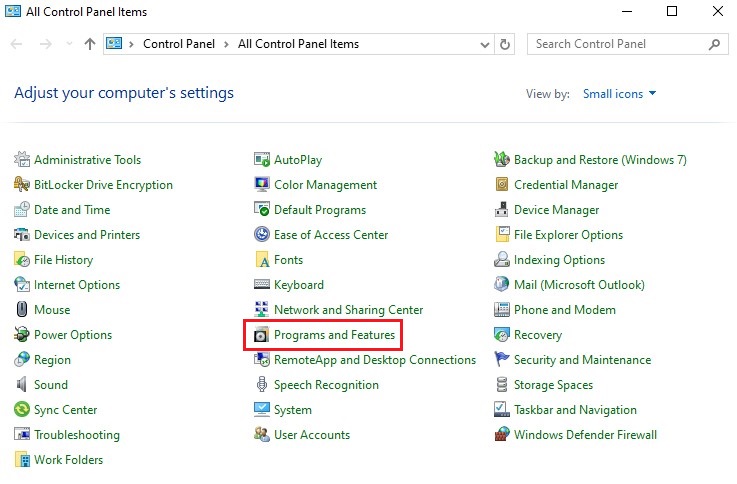Click the BitLocker Drive Encryption icon
This screenshot has width=737, height=484.
point(22,185)
